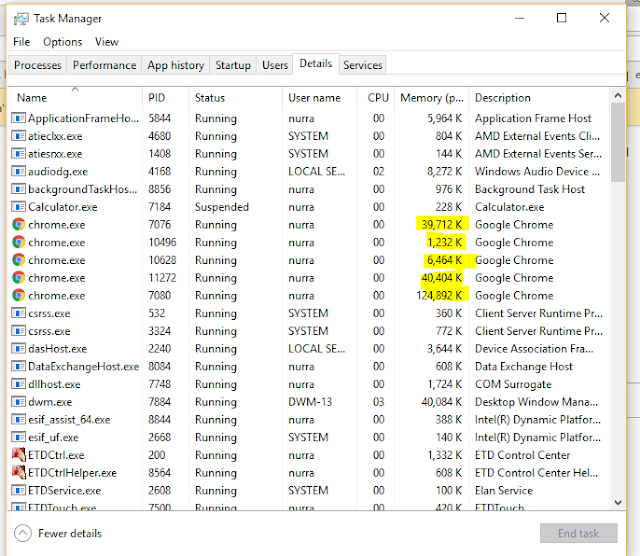Sort by the Status column header
Image resolution: width=640 pixels, height=556 pixels.
click(x=235, y=98)
